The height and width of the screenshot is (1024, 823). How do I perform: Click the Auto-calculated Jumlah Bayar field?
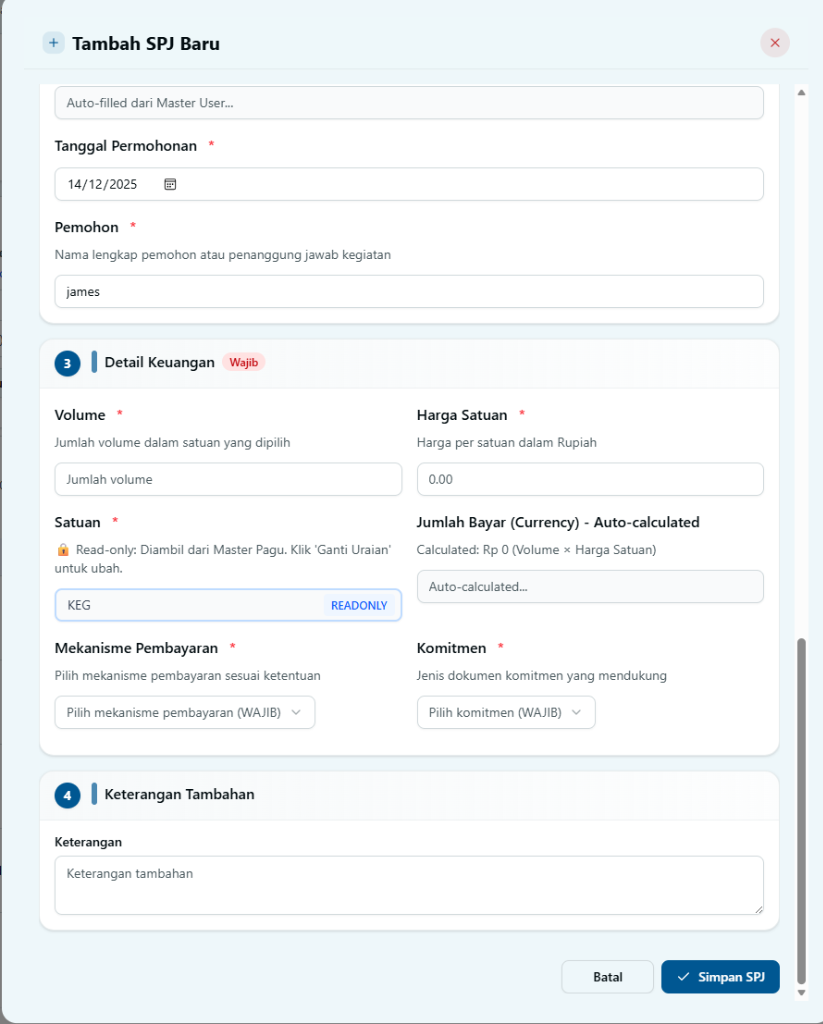(589, 587)
